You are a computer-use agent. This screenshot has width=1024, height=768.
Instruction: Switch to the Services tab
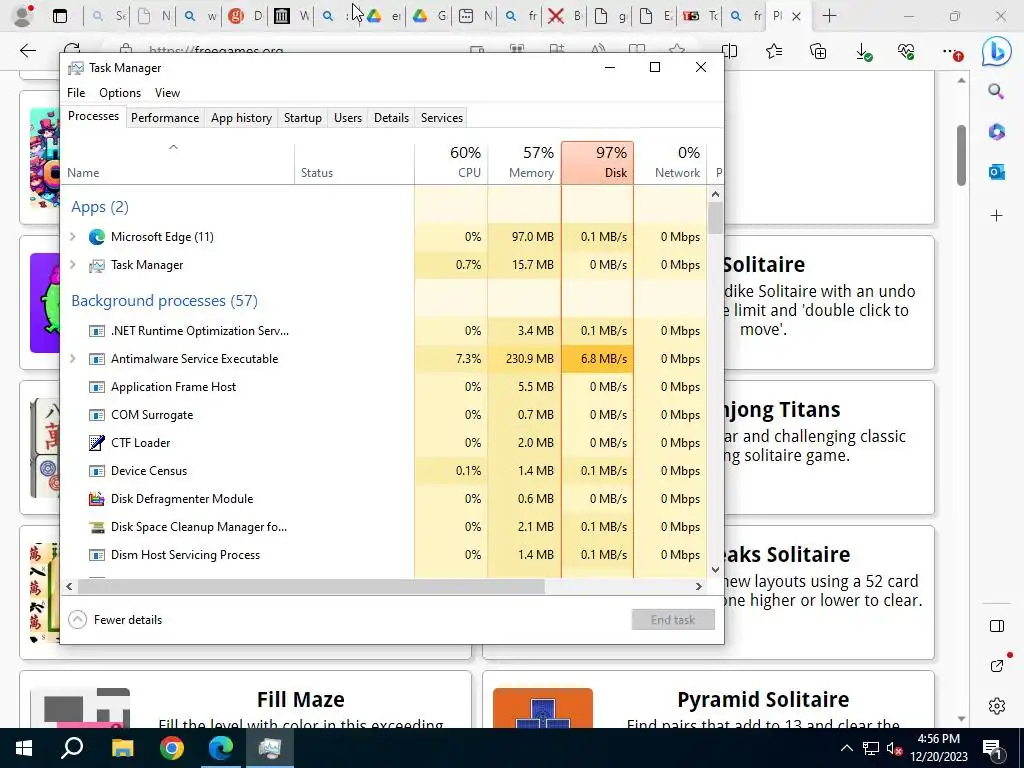coord(441,118)
